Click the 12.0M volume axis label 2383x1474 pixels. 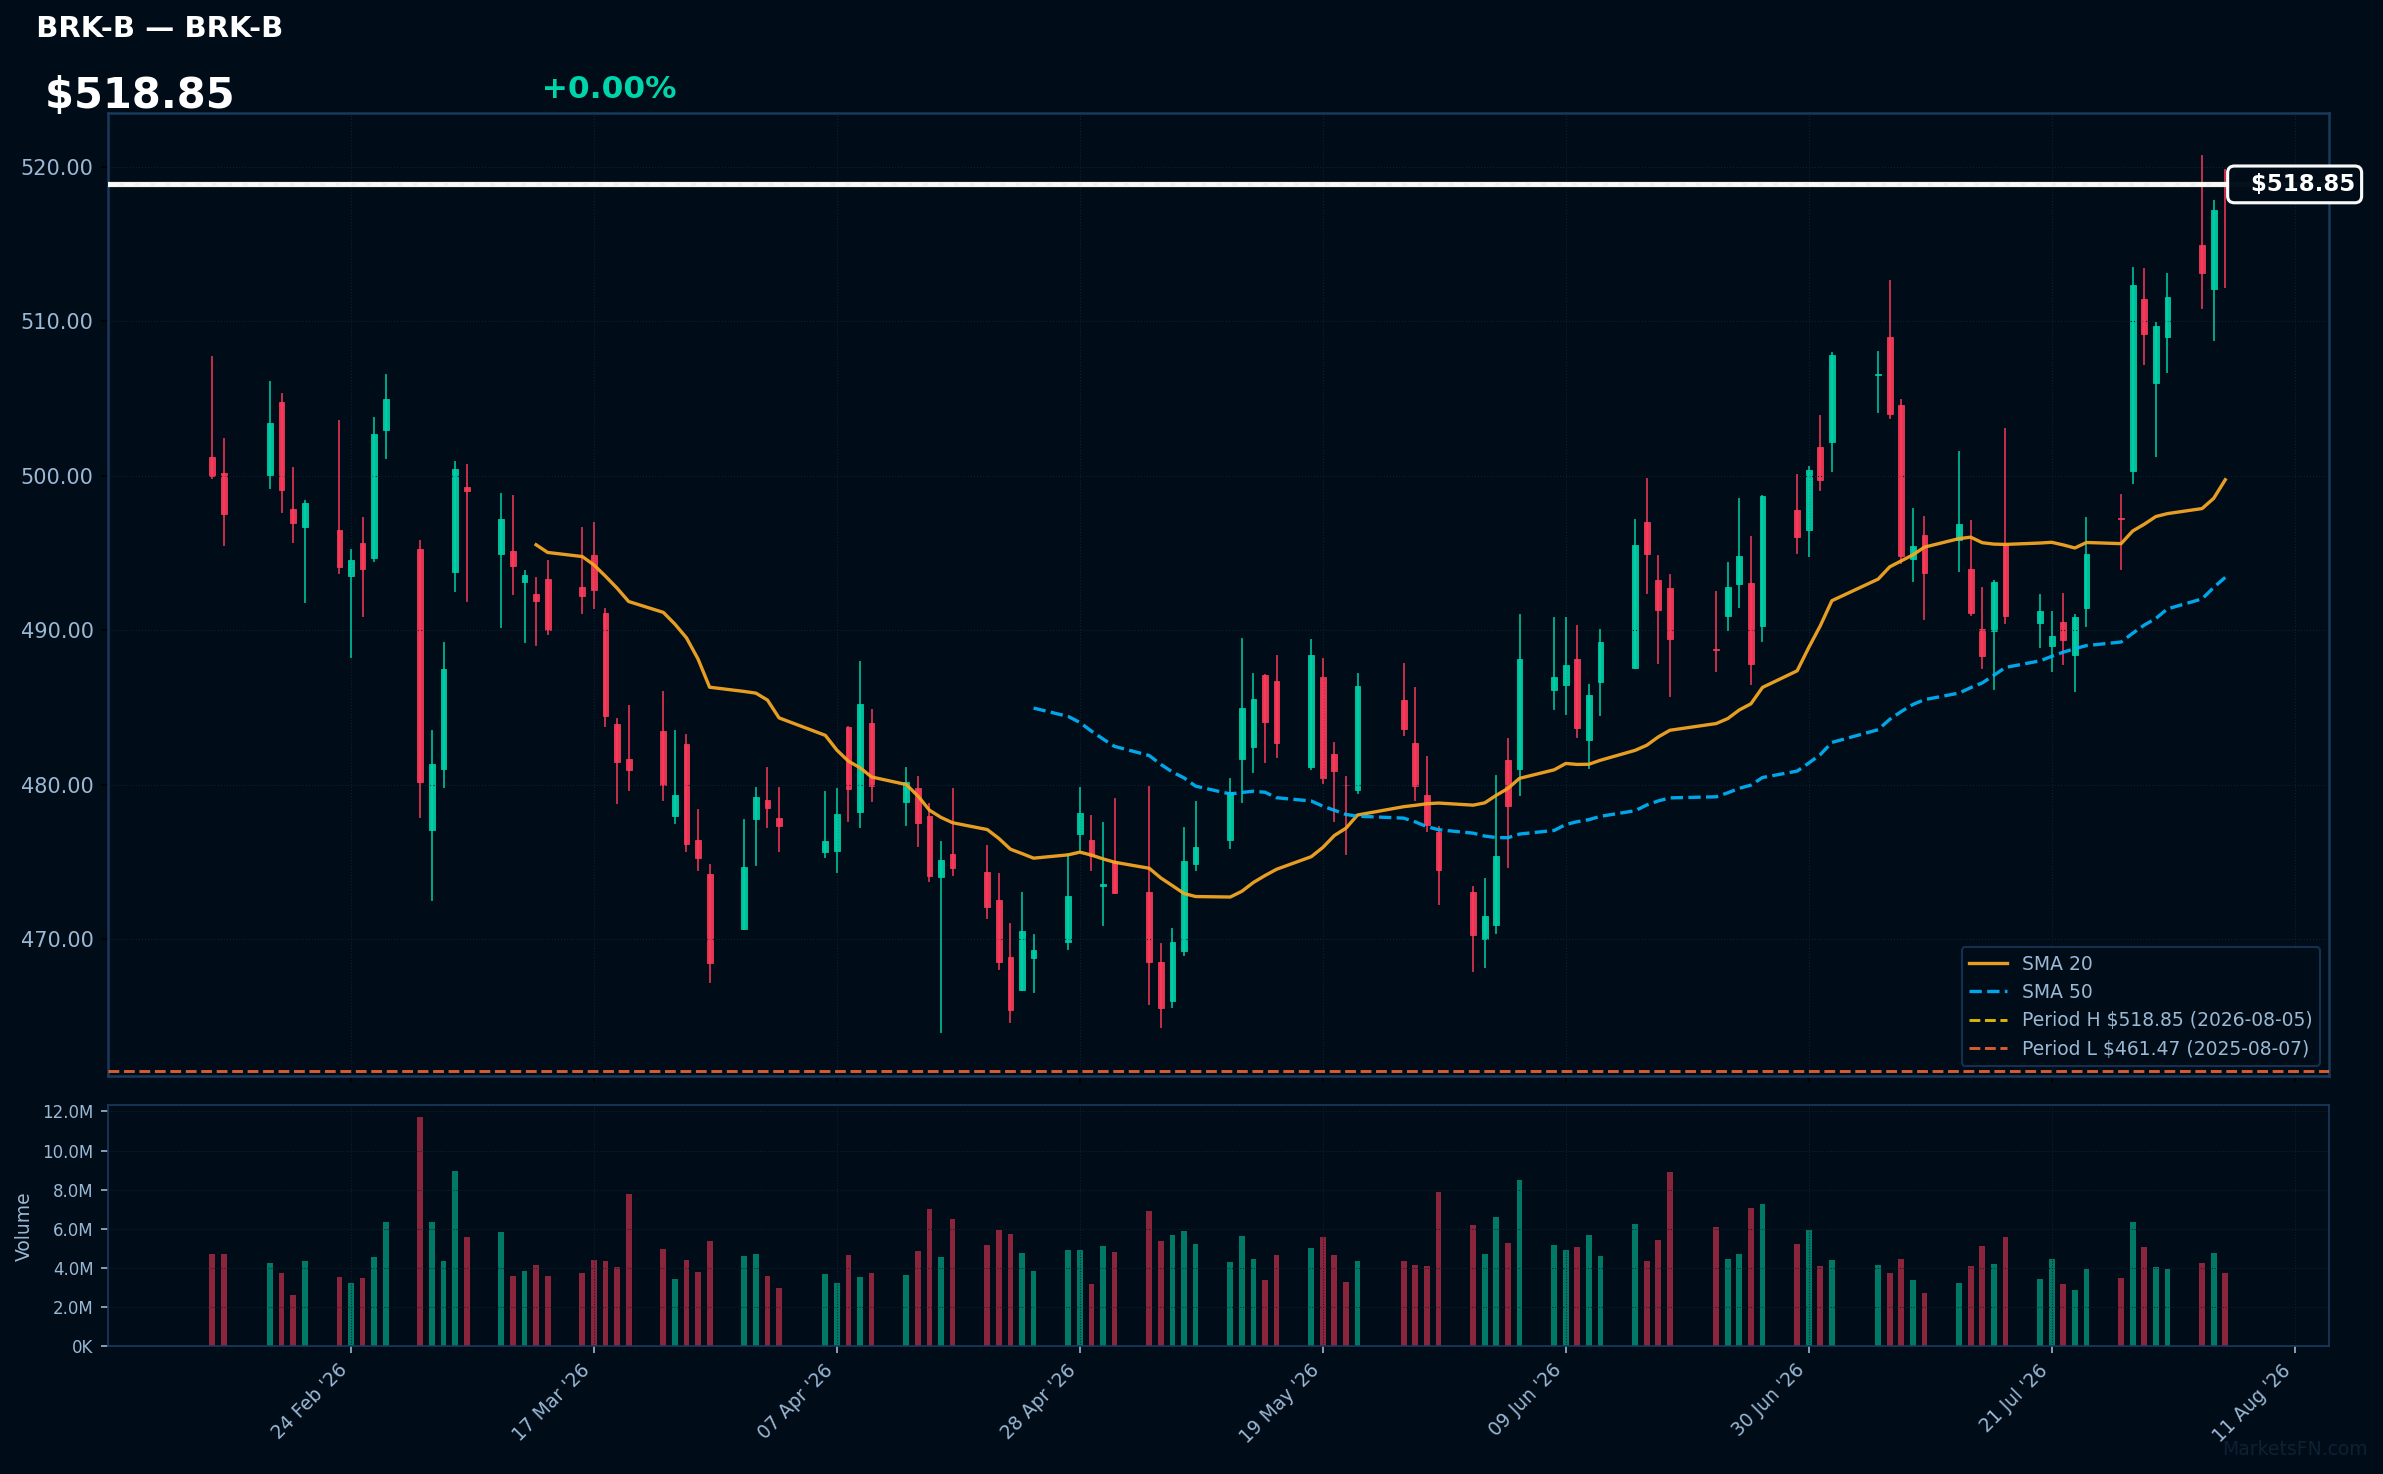68,1112
